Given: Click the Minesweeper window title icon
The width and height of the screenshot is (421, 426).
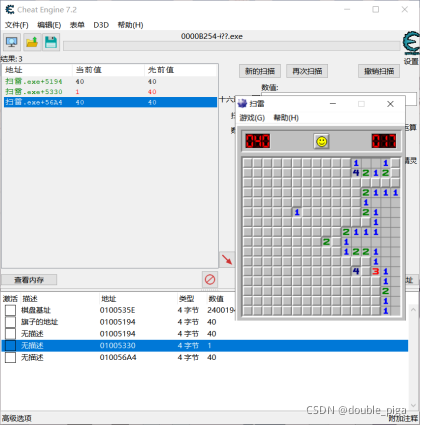Looking at the screenshot, I should (x=242, y=104).
